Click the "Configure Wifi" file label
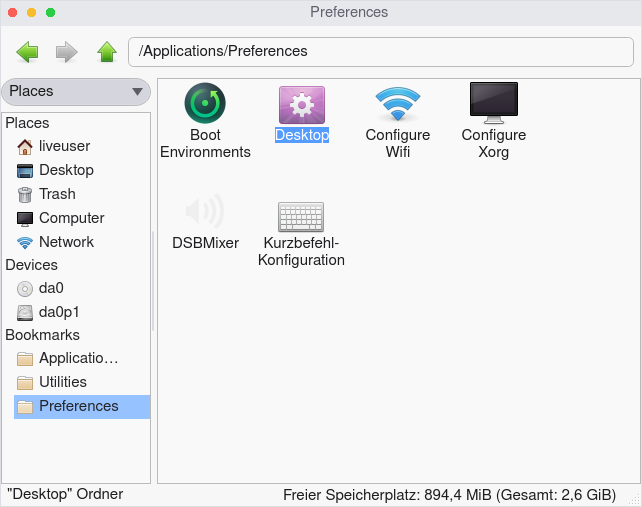The height and width of the screenshot is (507, 642). click(398, 143)
